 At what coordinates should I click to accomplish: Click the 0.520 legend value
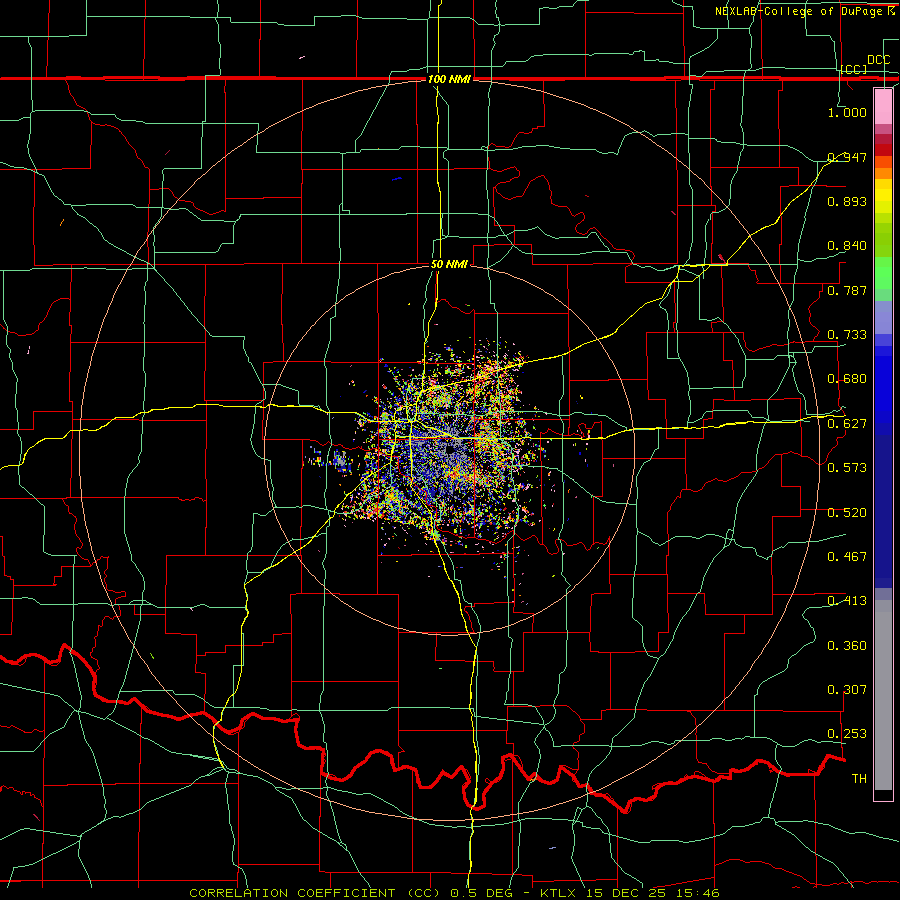point(847,513)
